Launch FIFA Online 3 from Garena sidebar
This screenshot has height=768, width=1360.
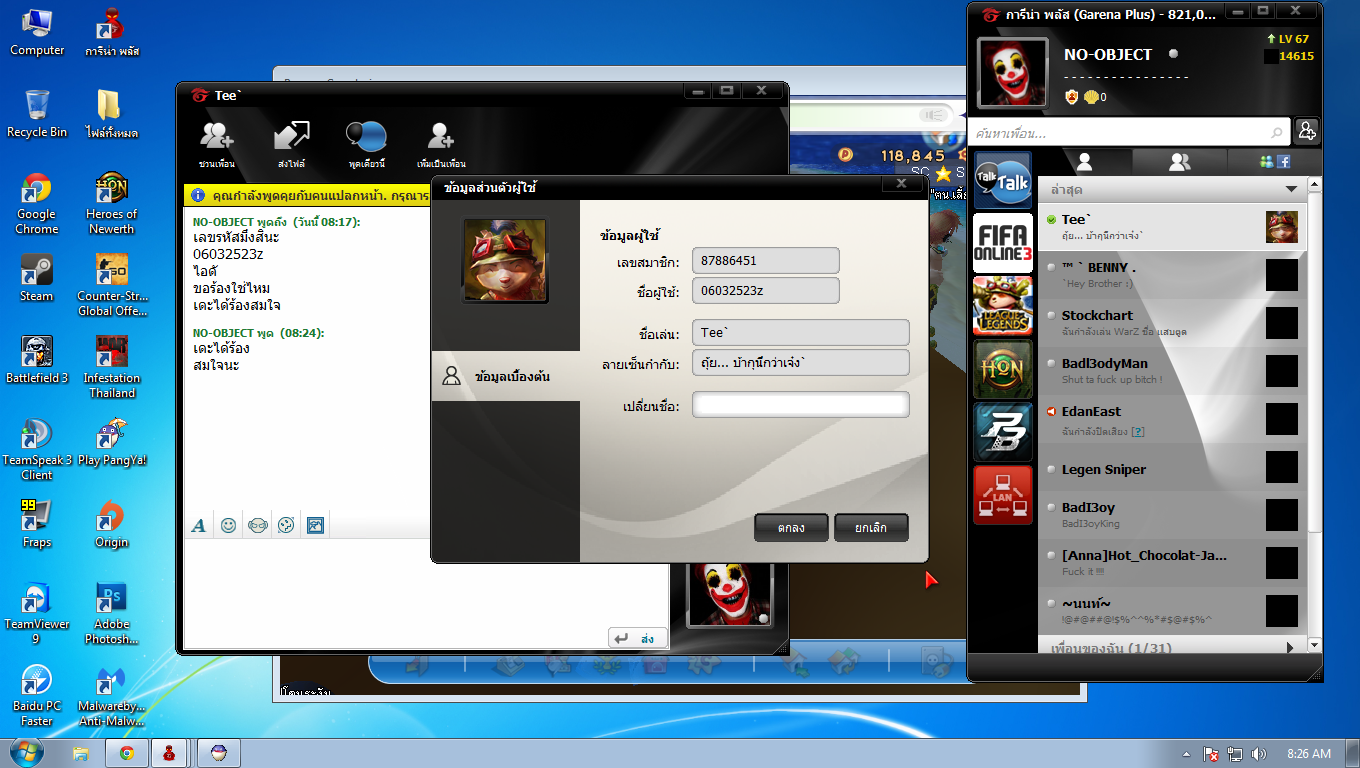pyautogui.click(x=1002, y=243)
